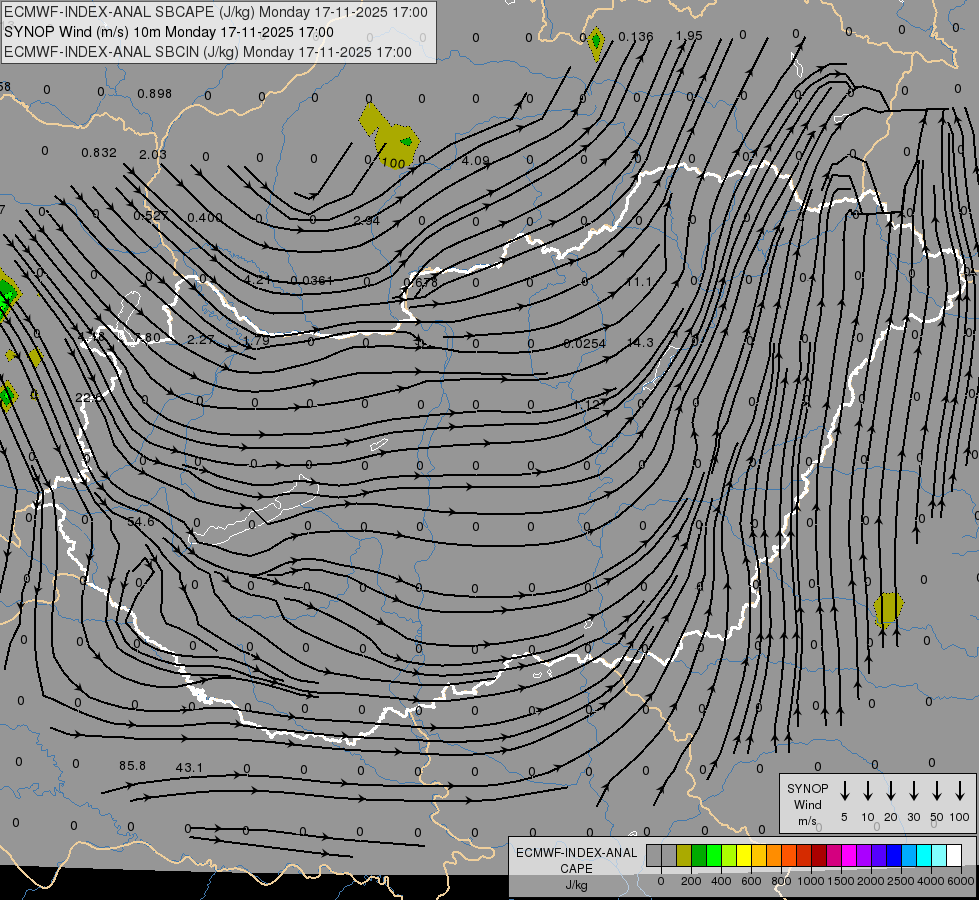979x900 pixels.
Task: Click the map value 0.0254
Action: [584, 344]
